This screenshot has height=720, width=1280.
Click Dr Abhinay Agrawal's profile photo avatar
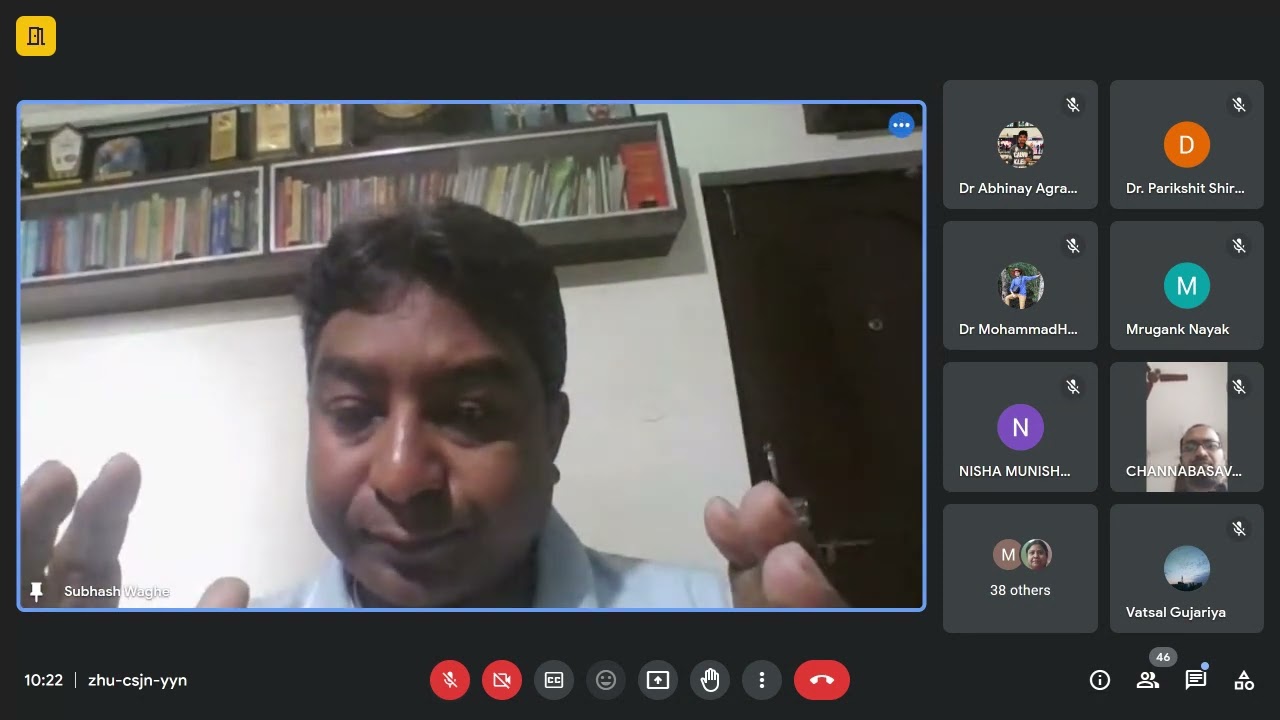pos(1020,145)
